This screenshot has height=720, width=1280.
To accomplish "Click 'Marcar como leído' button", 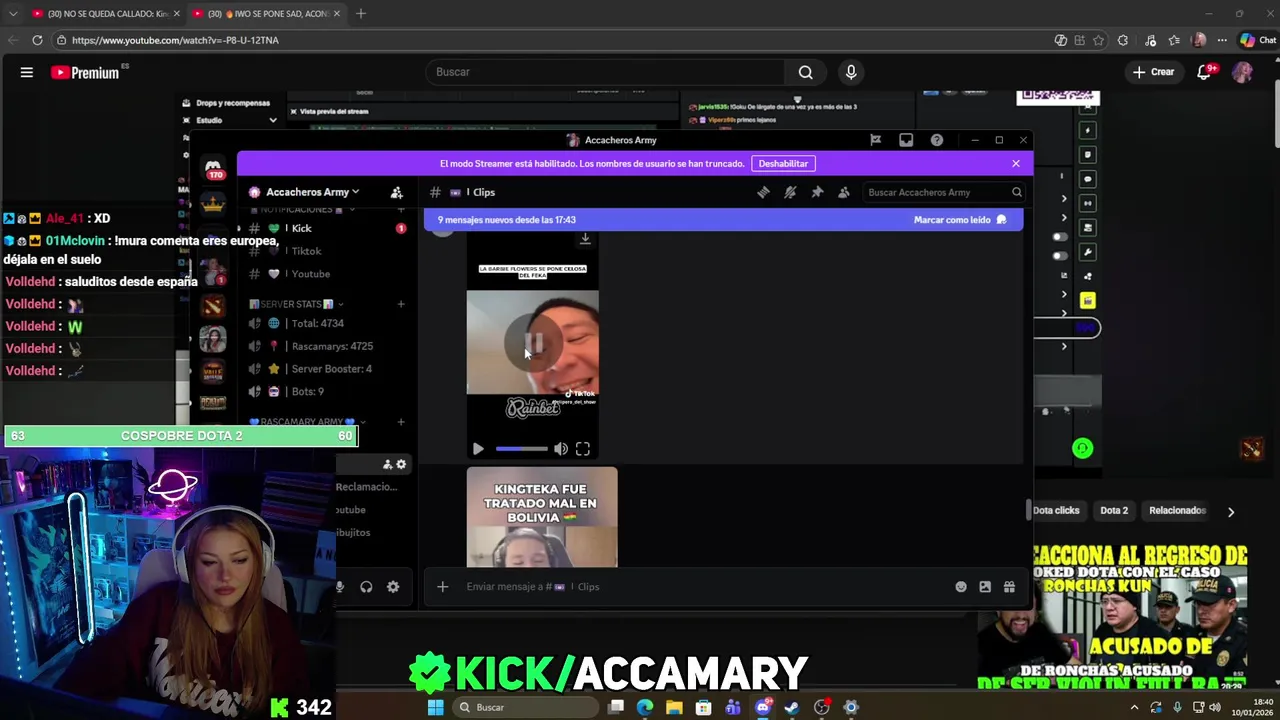I will [x=960, y=220].
